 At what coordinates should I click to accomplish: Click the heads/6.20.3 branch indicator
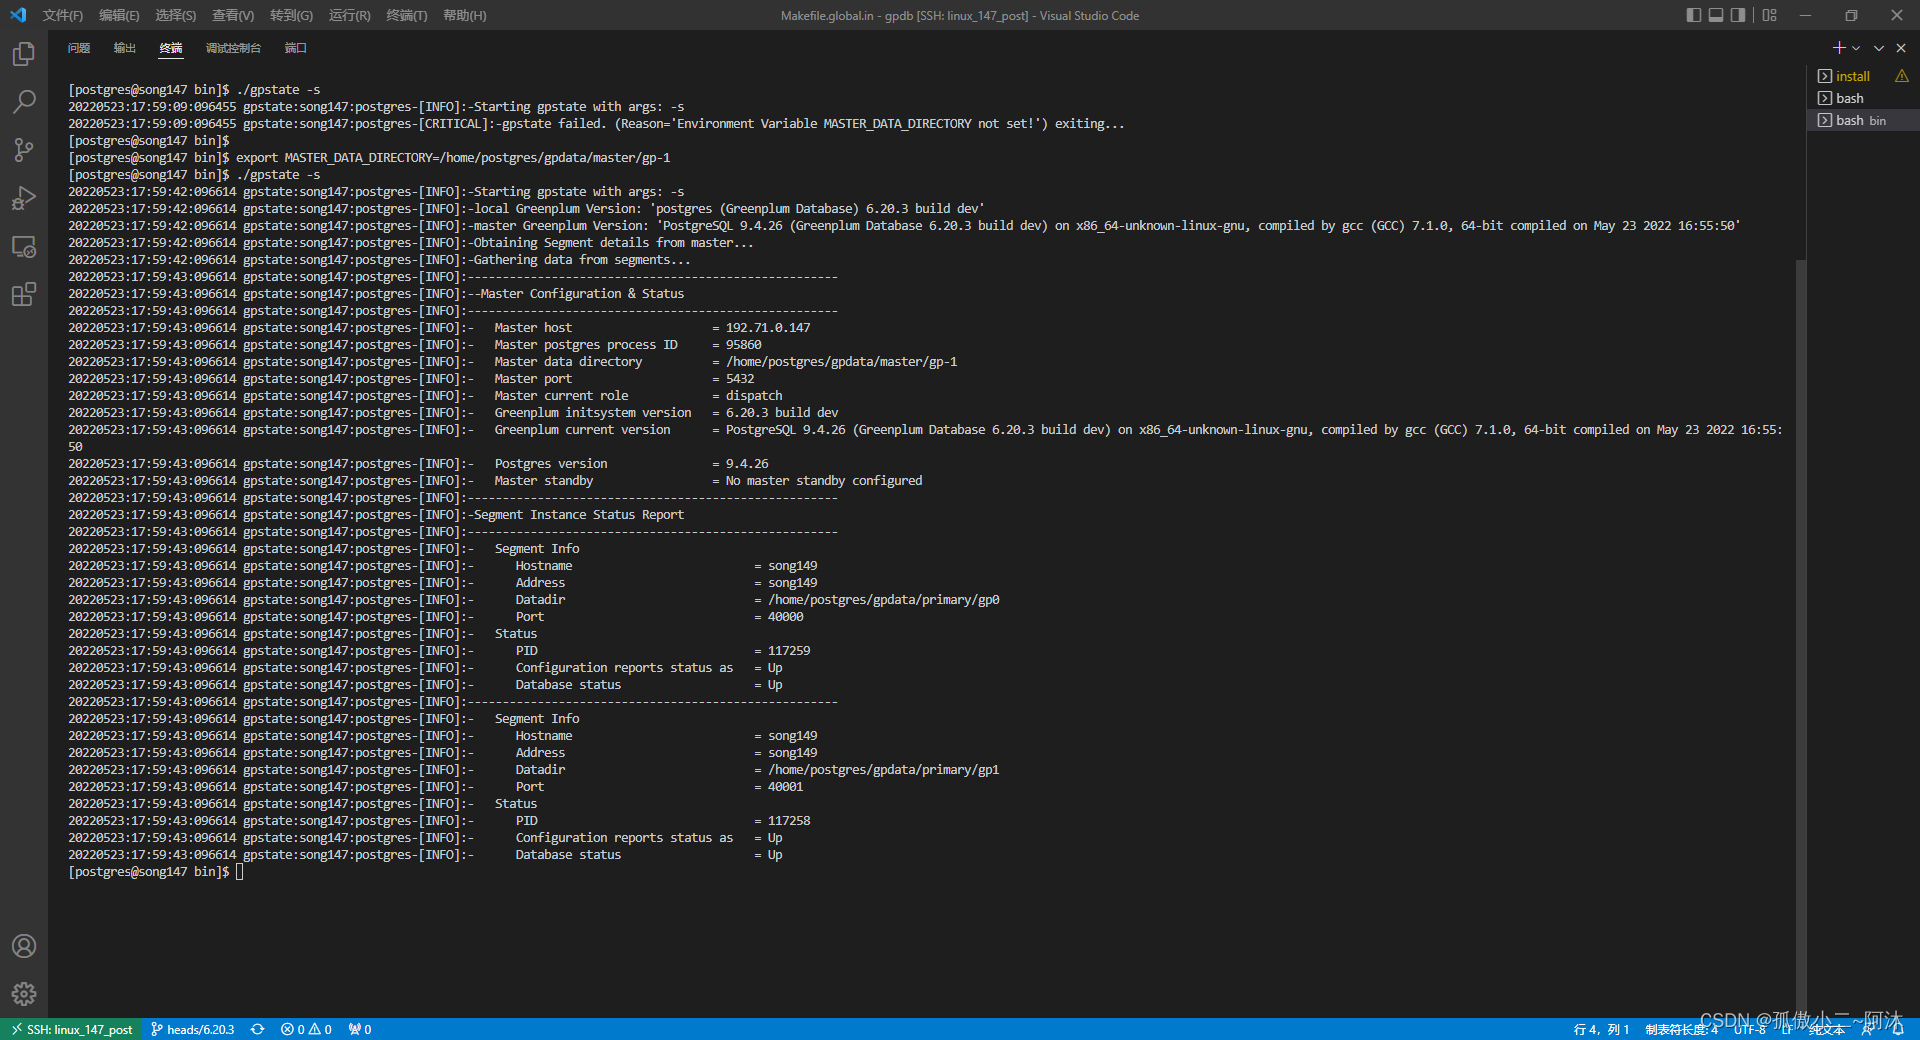(192, 1029)
